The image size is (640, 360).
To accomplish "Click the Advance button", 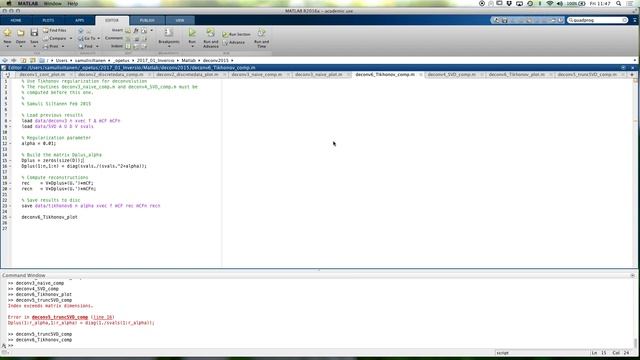I will (x=234, y=42).
